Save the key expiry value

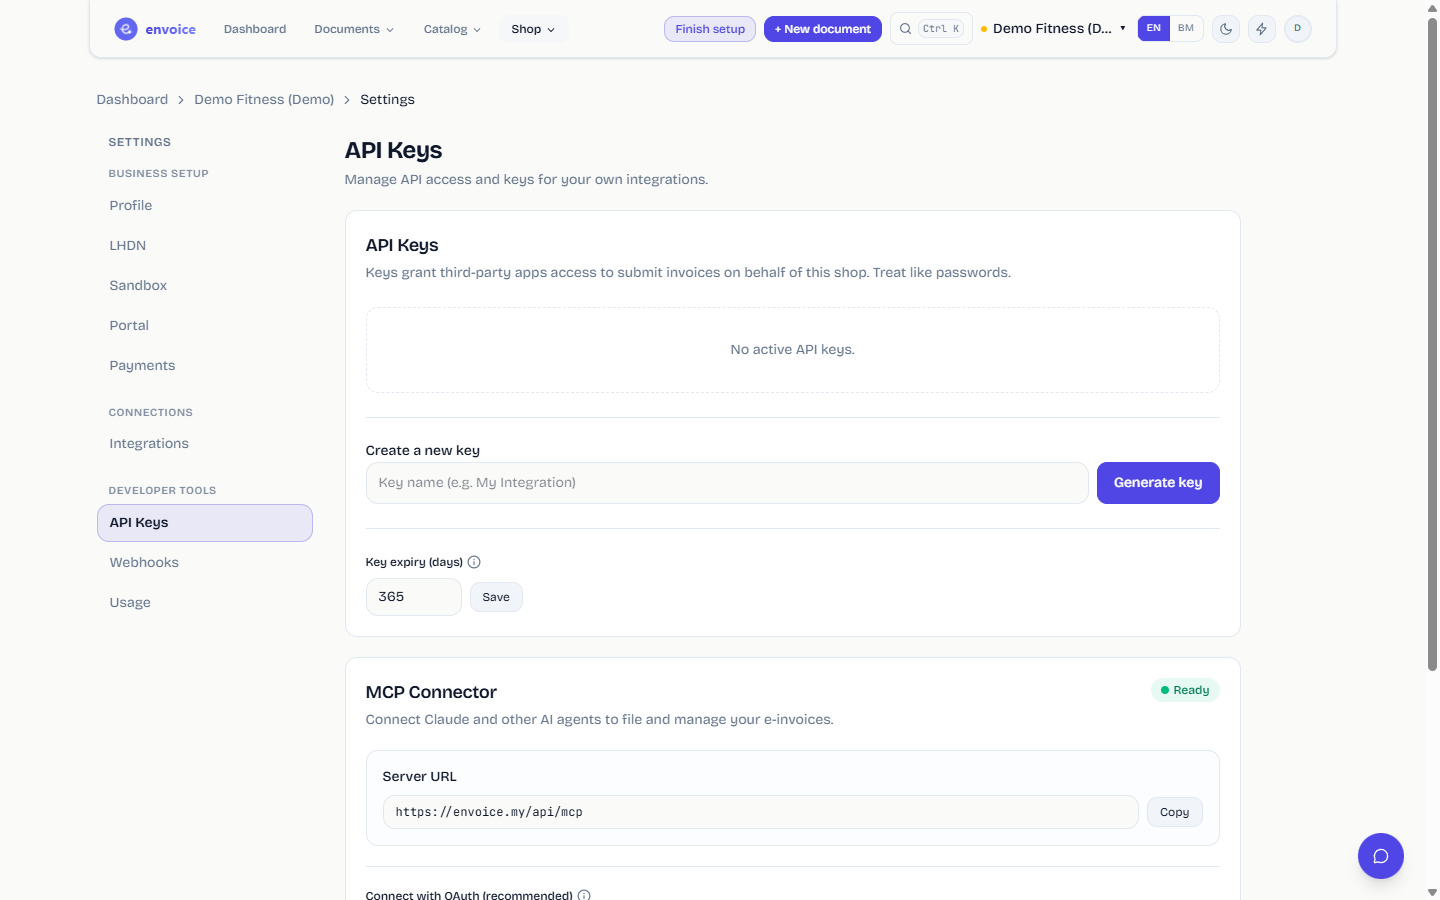click(496, 597)
